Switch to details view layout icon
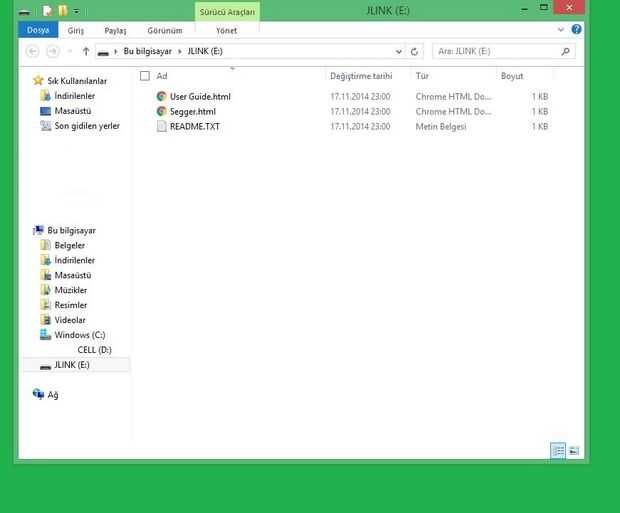This screenshot has width=620, height=513. pyautogui.click(x=558, y=451)
